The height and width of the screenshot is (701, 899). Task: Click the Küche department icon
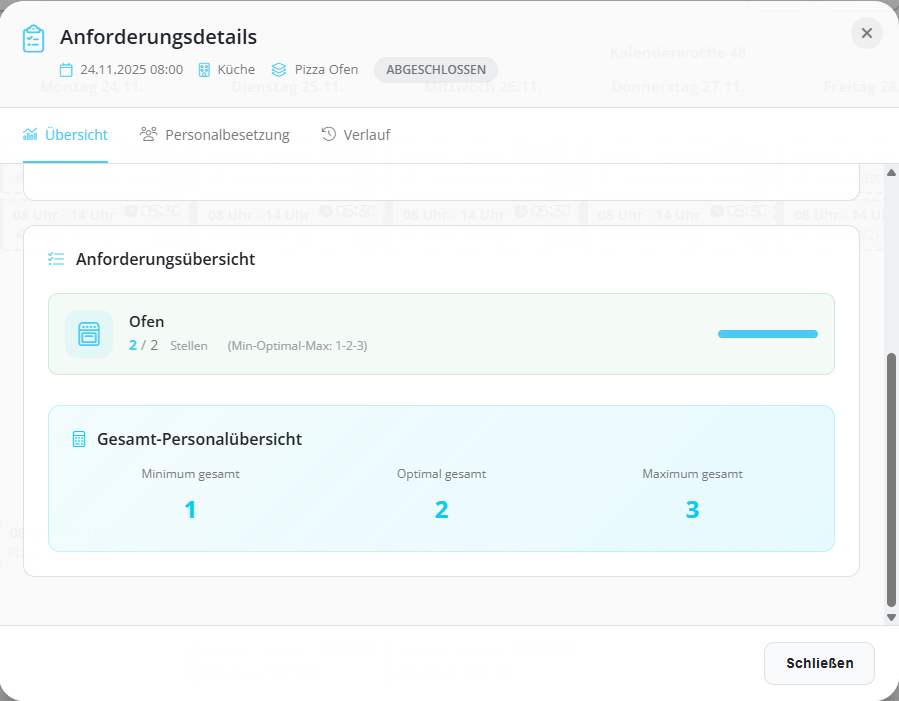click(203, 70)
